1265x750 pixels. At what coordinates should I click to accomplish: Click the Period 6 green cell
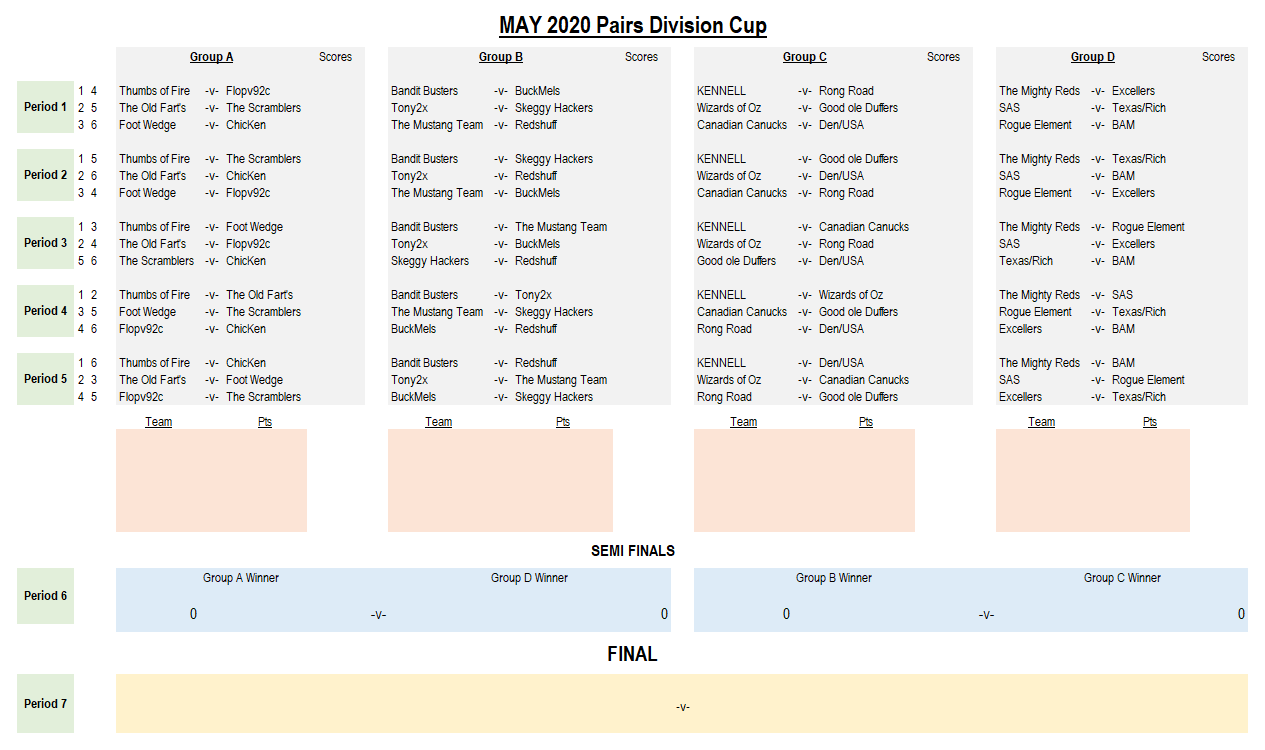tap(45, 596)
